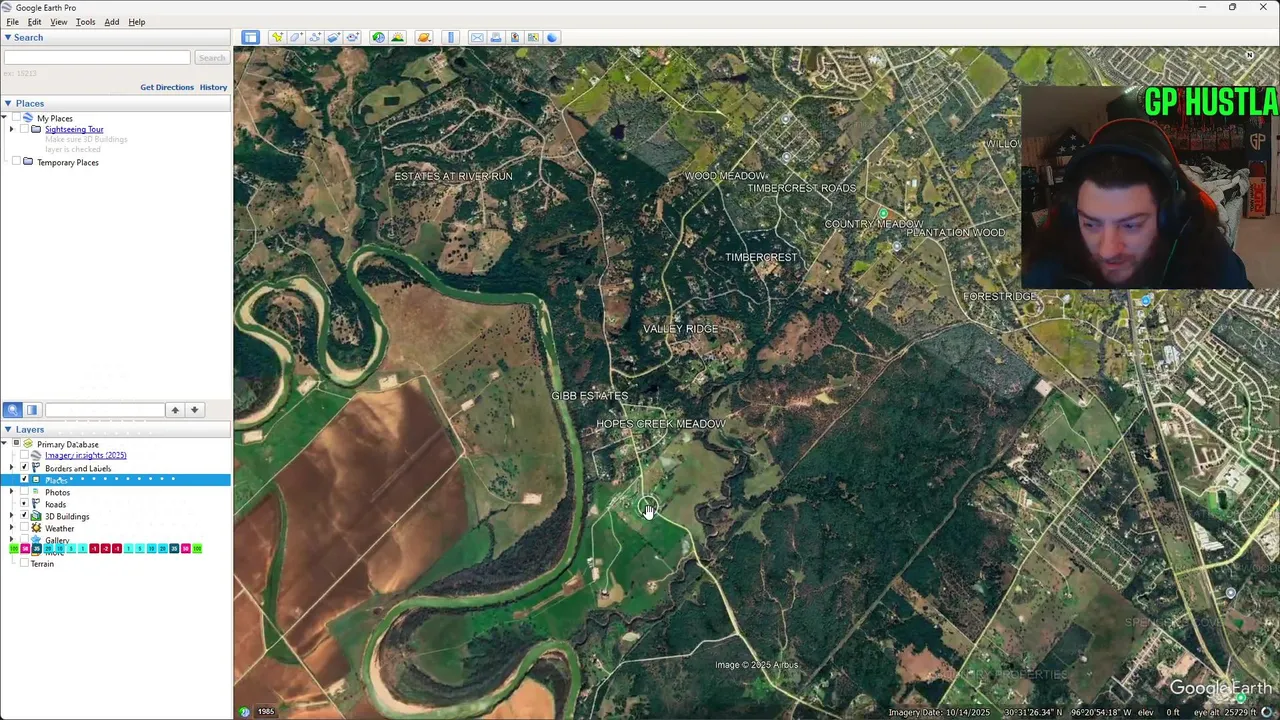Expand the 3D Buildings layer node
This screenshot has height=720, width=1280.
click(x=12, y=516)
